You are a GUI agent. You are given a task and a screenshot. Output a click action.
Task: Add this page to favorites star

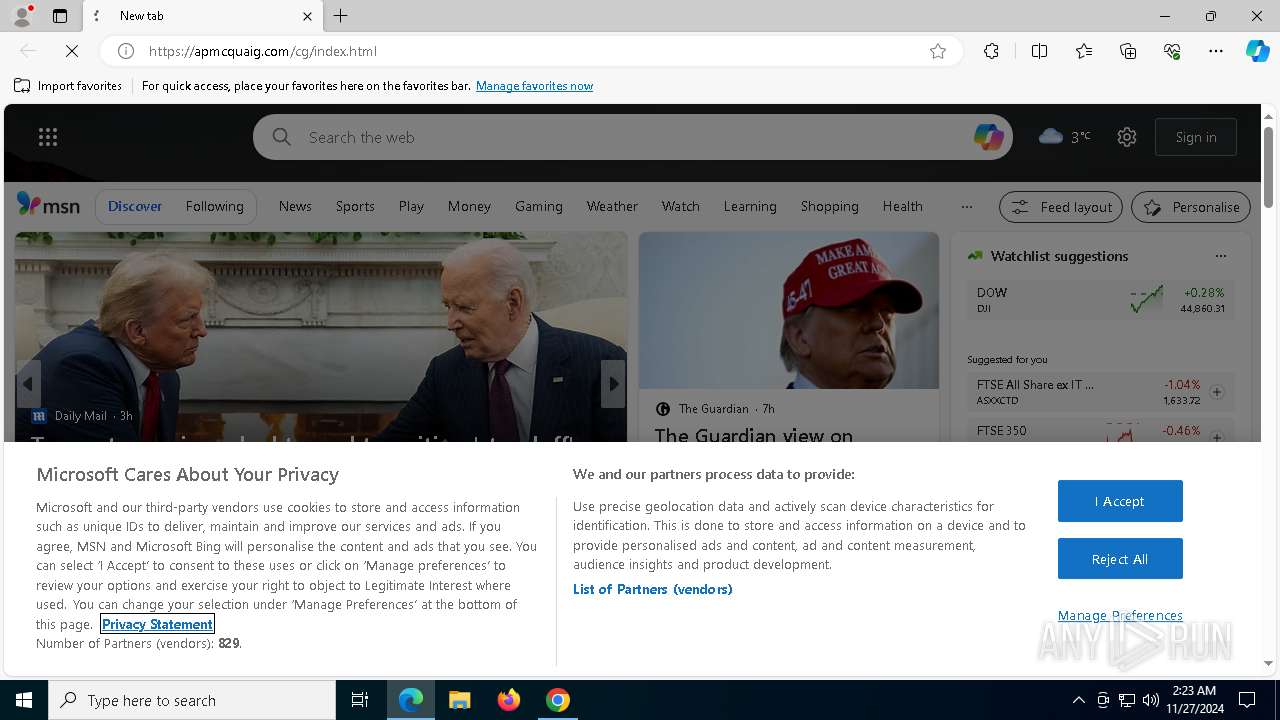point(938,51)
